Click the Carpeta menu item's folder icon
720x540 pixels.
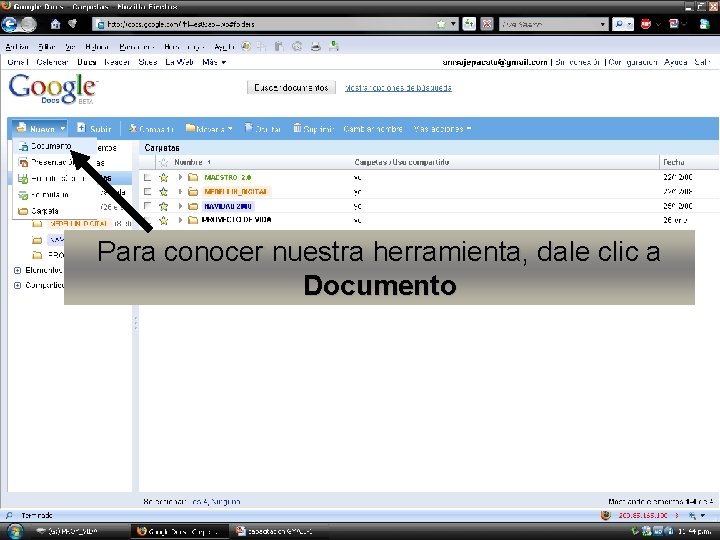coord(23,212)
